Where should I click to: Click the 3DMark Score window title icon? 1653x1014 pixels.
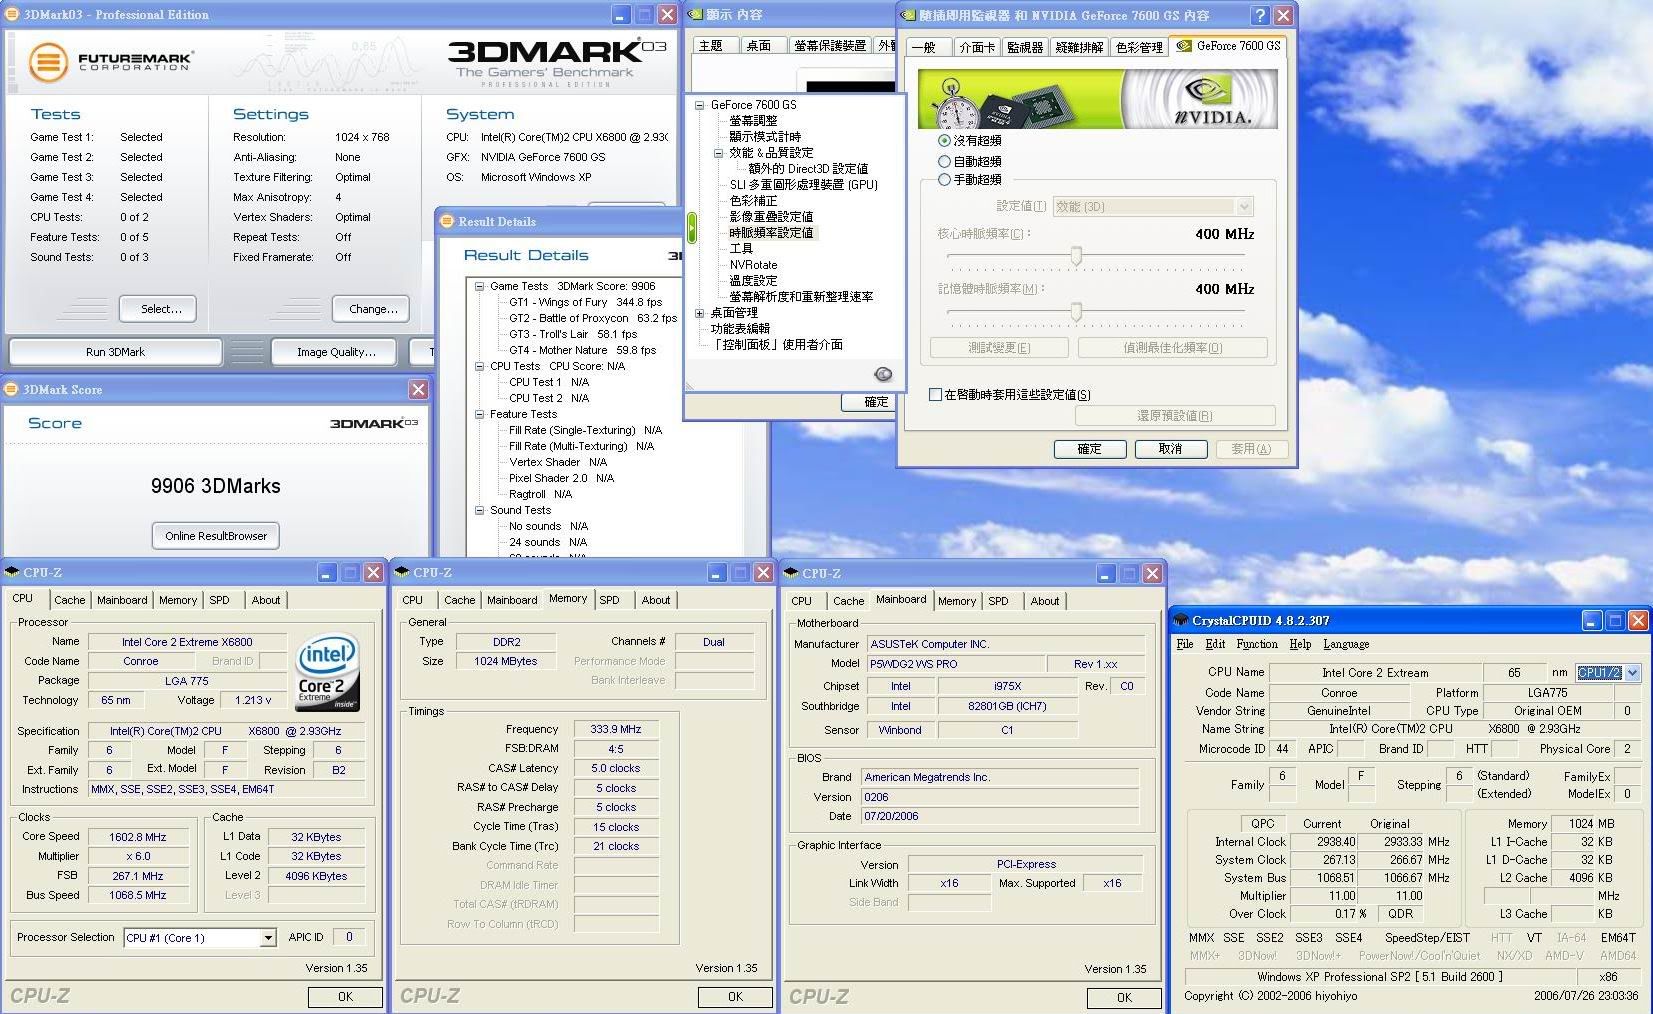click(x=12, y=389)
